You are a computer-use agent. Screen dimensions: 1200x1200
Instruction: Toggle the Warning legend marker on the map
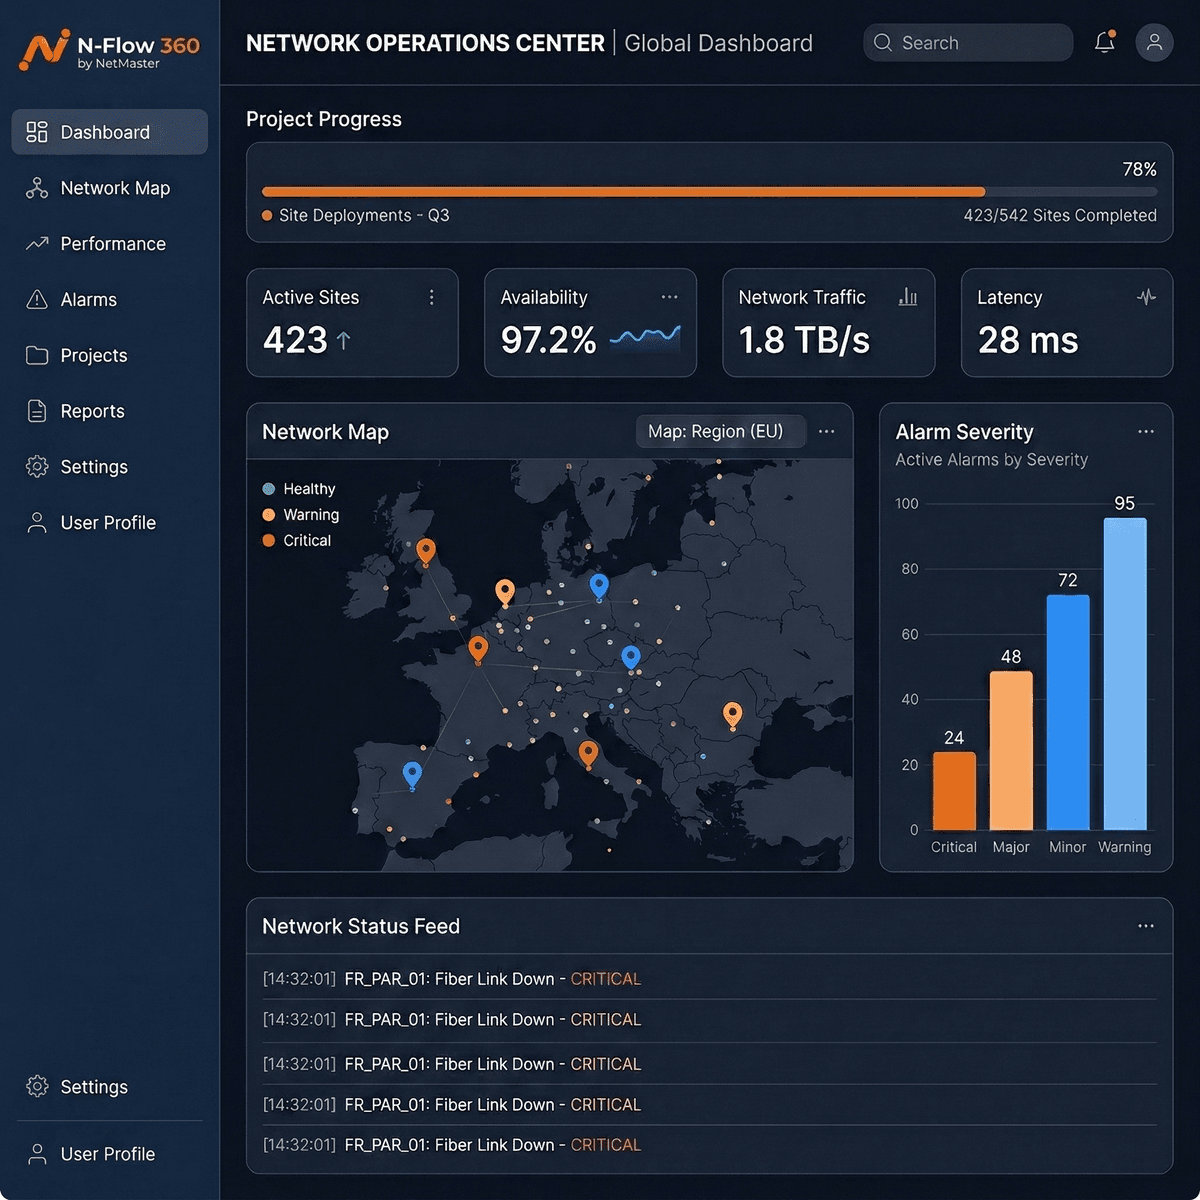(x=268, y=514)
